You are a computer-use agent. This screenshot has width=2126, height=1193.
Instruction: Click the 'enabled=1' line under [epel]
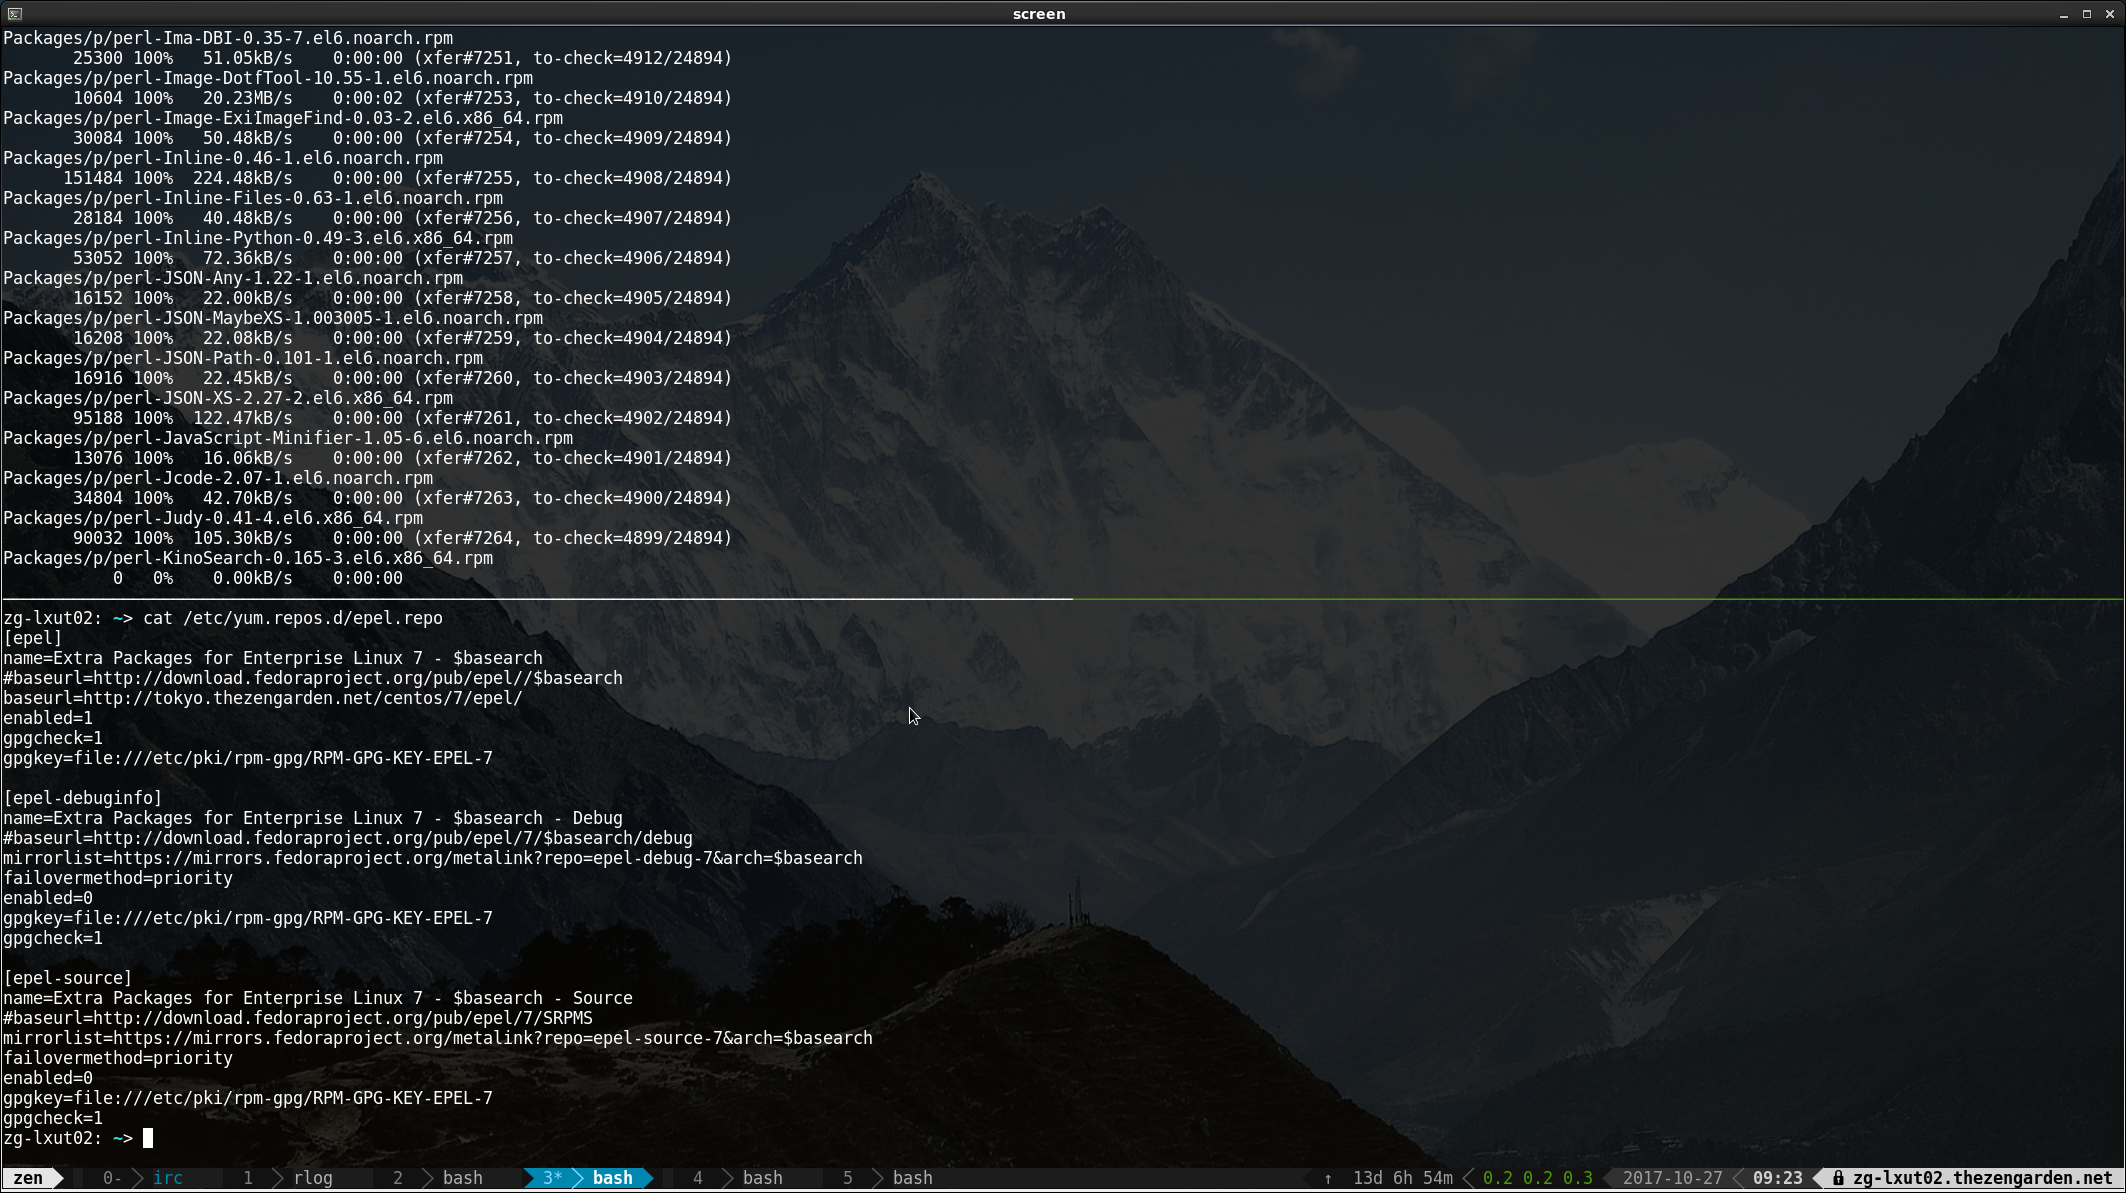tap(47, 718)
